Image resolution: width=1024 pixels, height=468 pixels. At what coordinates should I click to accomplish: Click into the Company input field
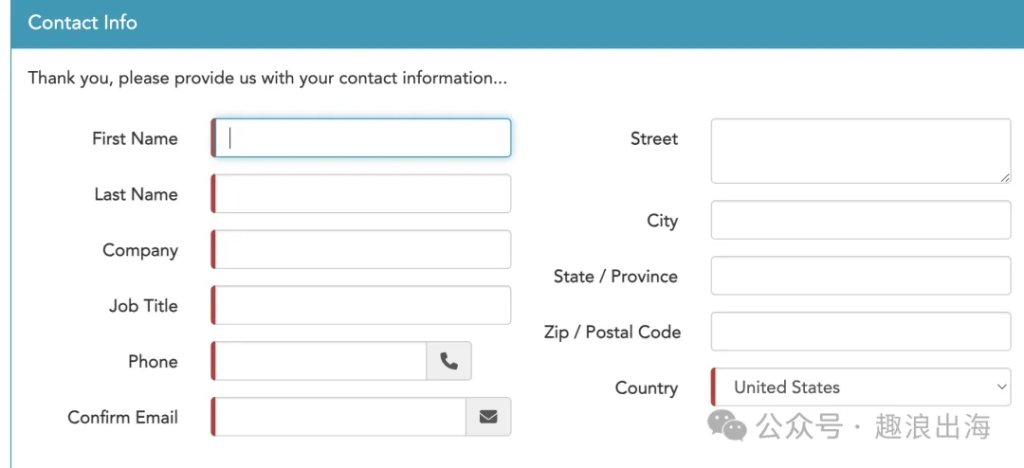pos(361,249)
